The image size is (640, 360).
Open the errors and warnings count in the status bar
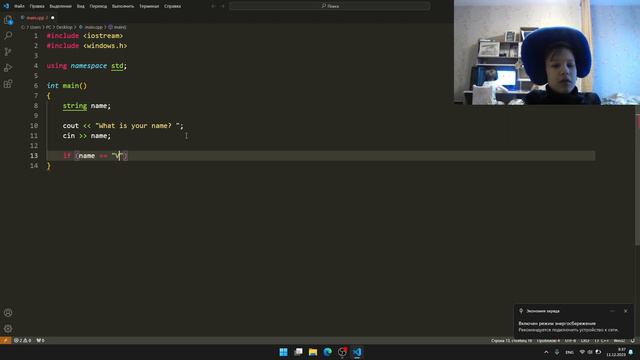click(22, 340)
